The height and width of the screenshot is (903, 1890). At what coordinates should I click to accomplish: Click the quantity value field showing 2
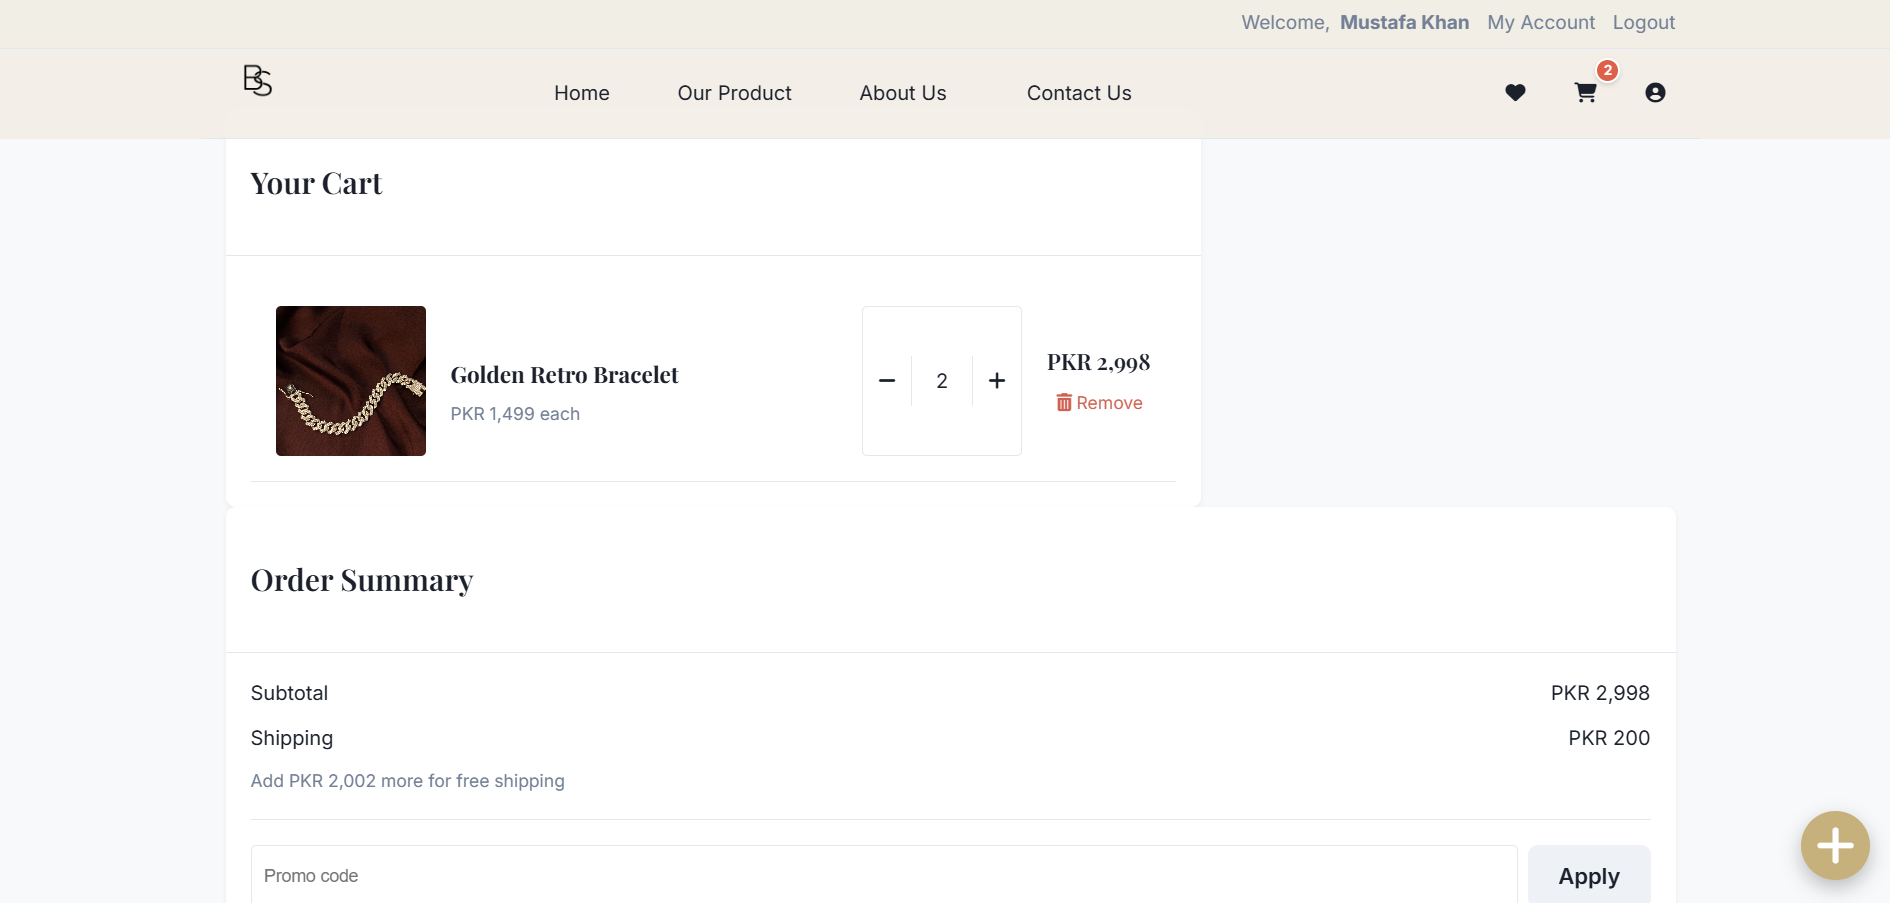(942, 381)
